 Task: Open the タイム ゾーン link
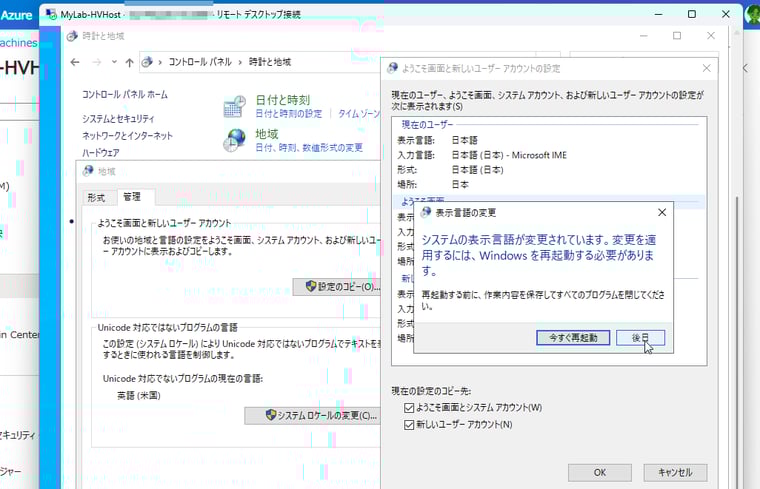tap(359, 113)
